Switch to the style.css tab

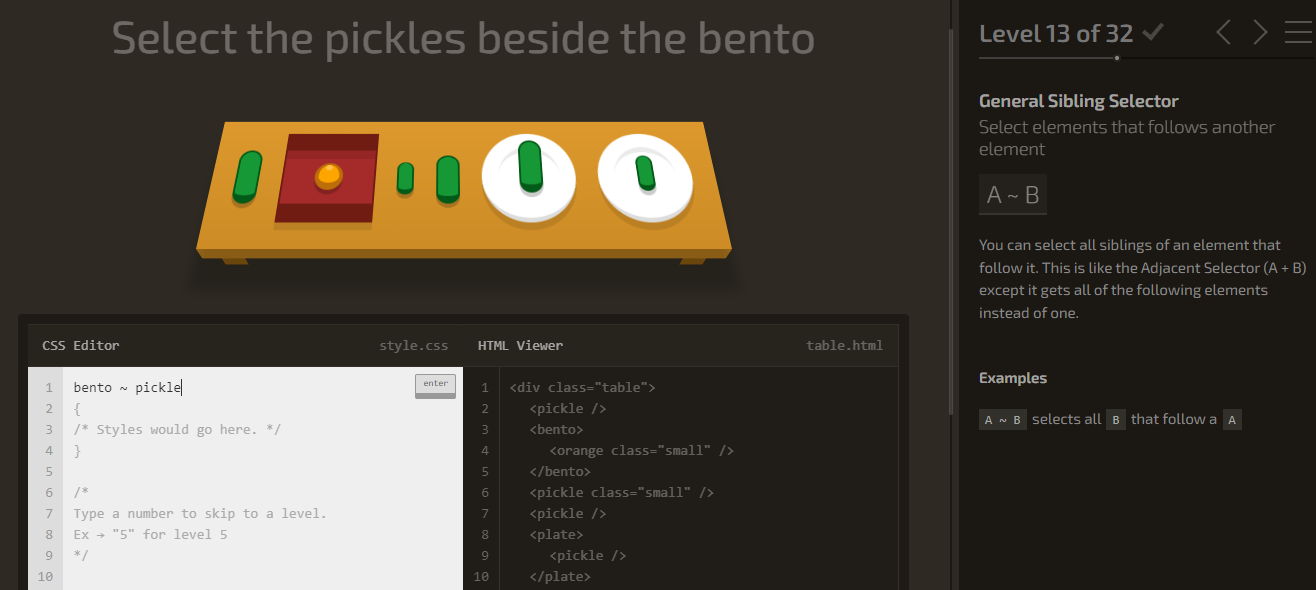coord(414,345)
